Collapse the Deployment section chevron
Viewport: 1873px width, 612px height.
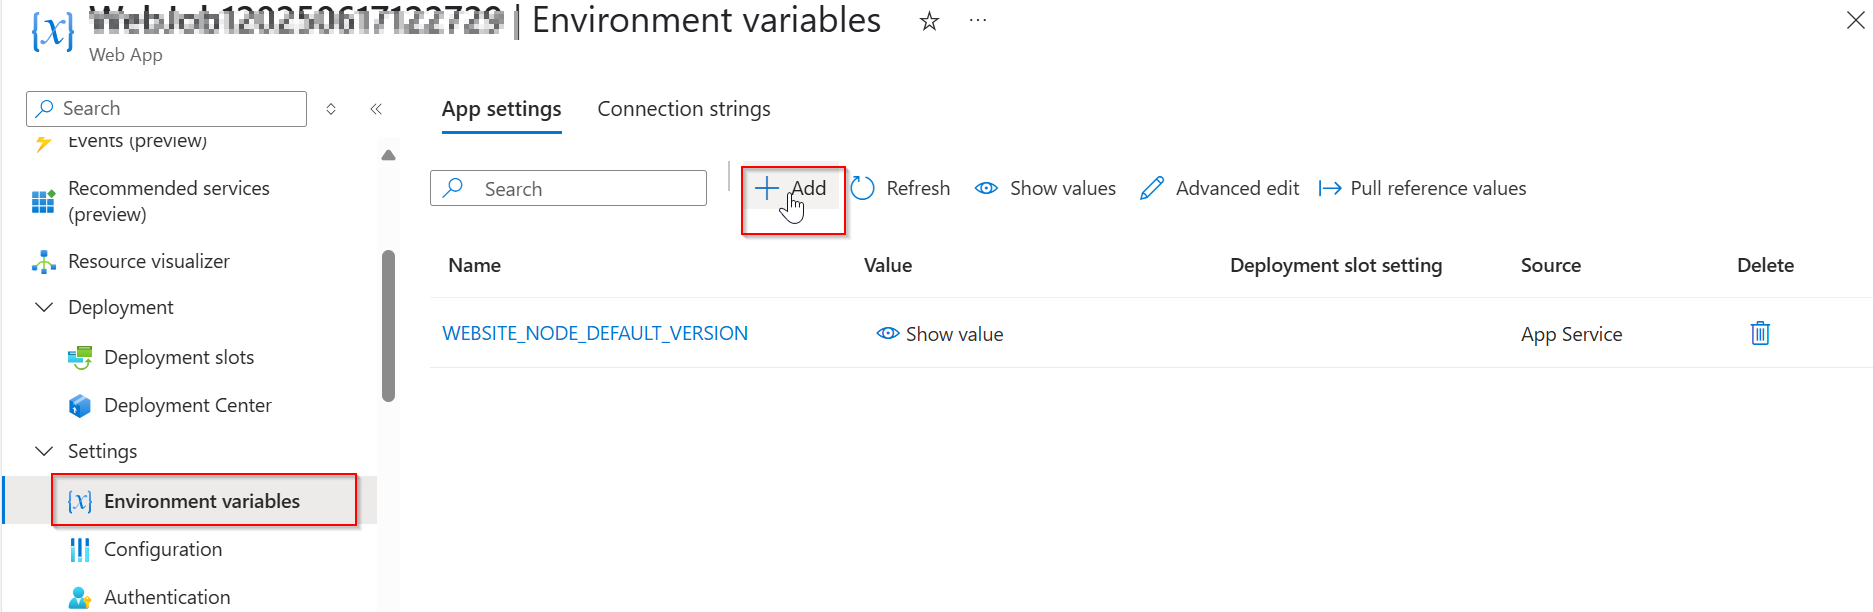point(44,307)
